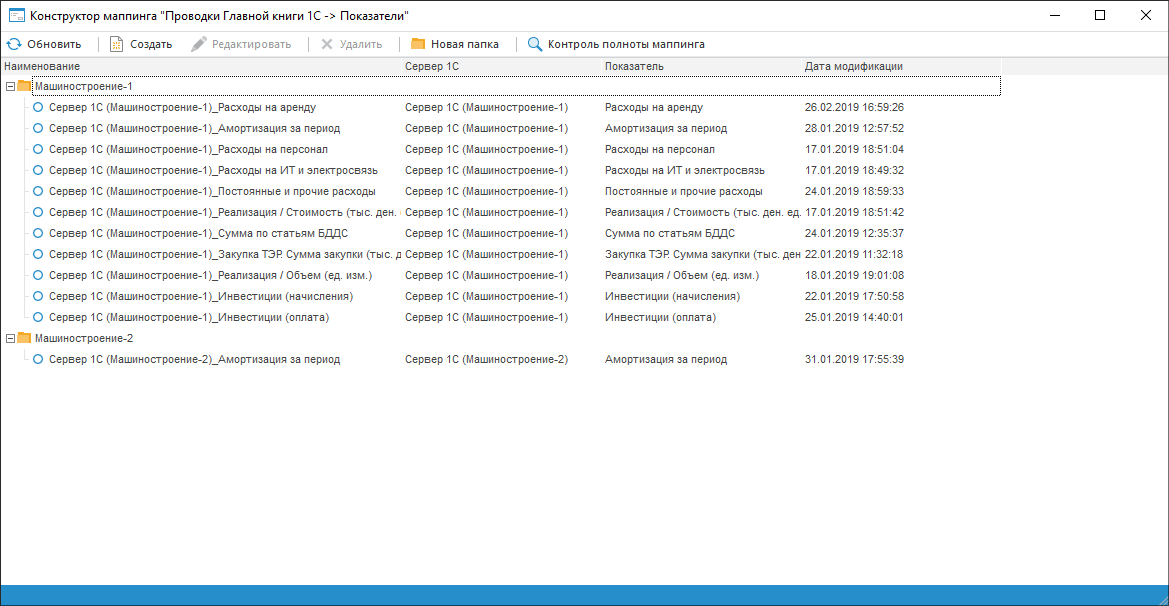Select the Сервер 1С (Машиностроение-2)_Амортизация за период item
Viewport: 1169px width, 606px height.
click(195, 359)
